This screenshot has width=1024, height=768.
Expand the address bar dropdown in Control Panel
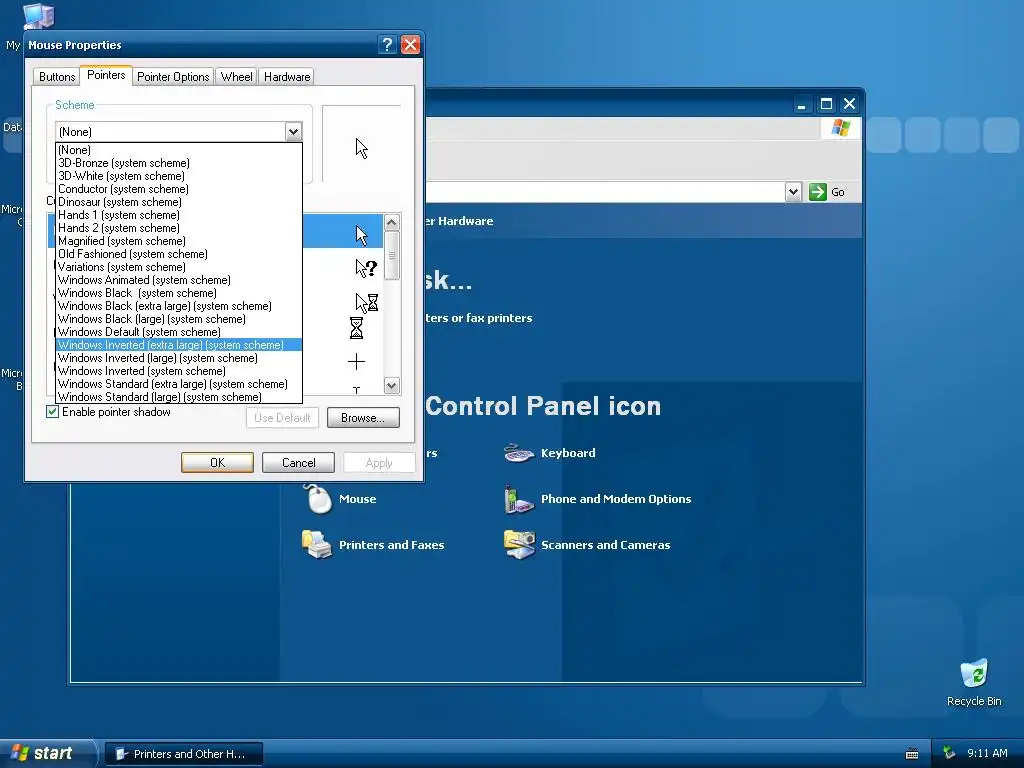pyautogui.click(x=793, y=192)
